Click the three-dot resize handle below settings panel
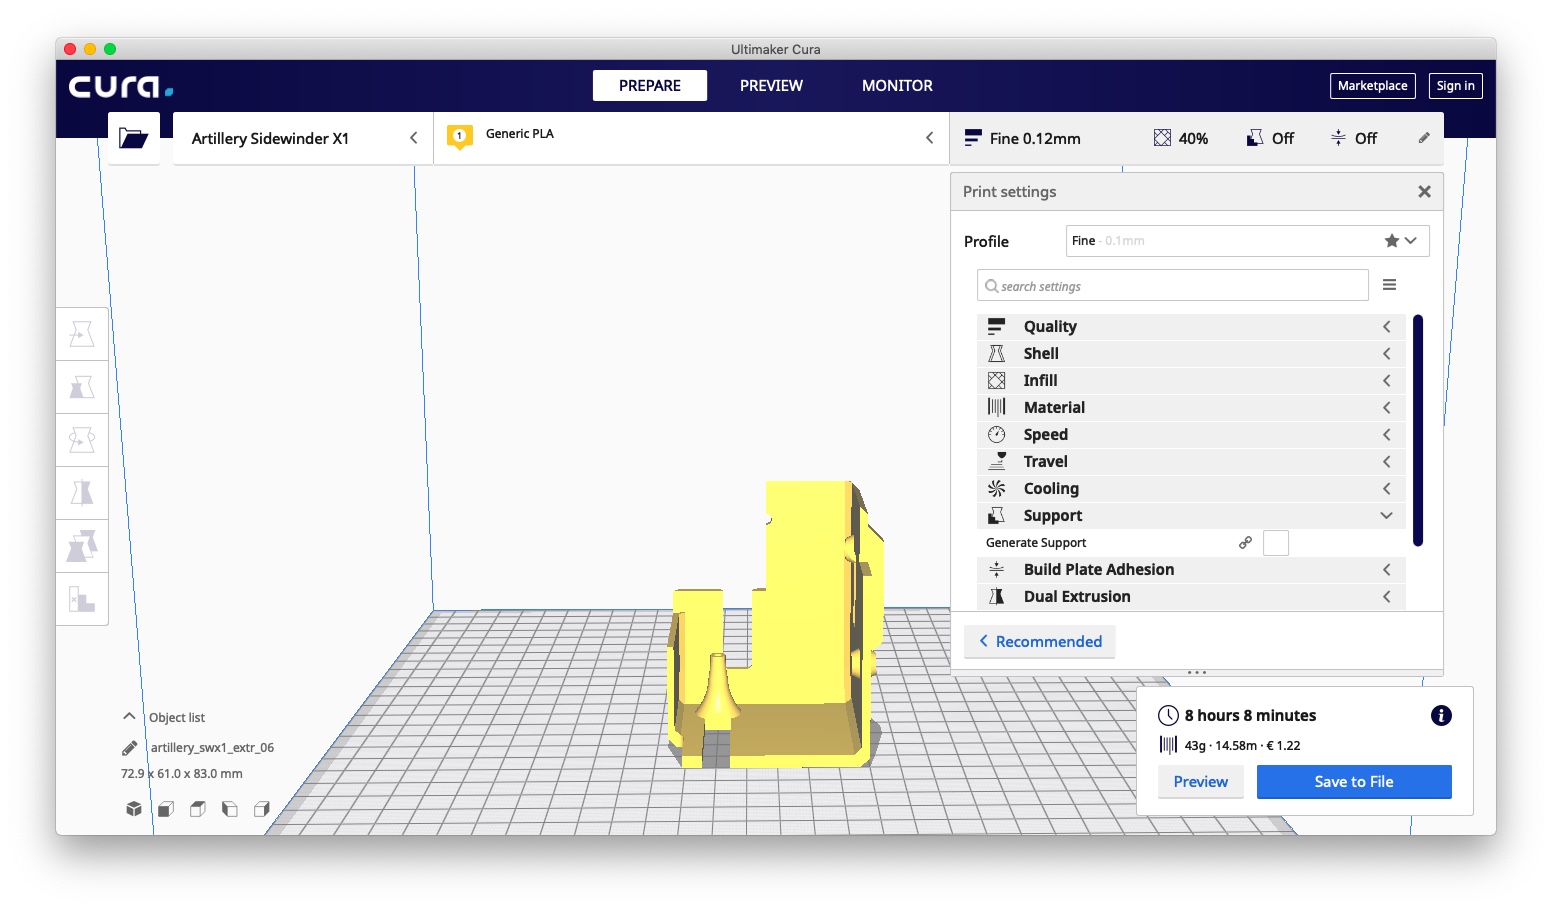The image size is (1552, 909). pyautogui.click(x=1197, y=672)
